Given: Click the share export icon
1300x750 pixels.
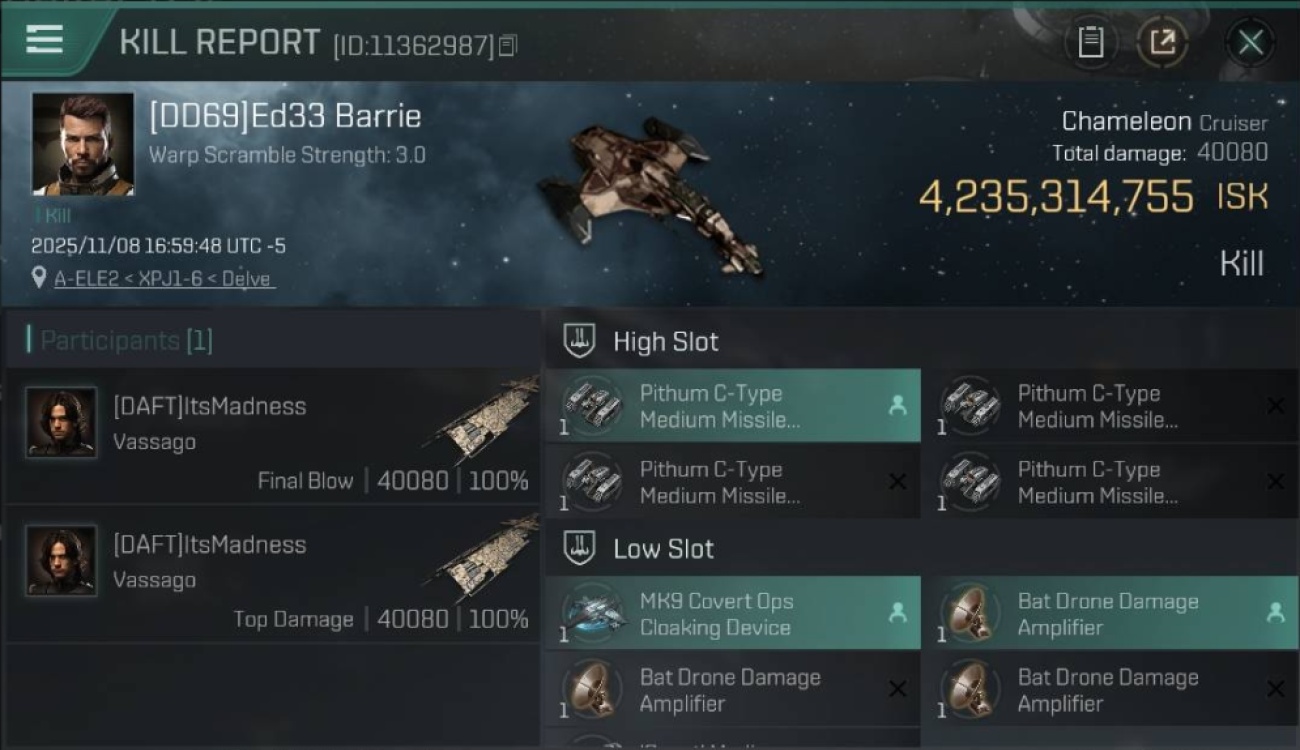Looking at the screenshot, I should pyautogui.click(x=1162, y=42).
